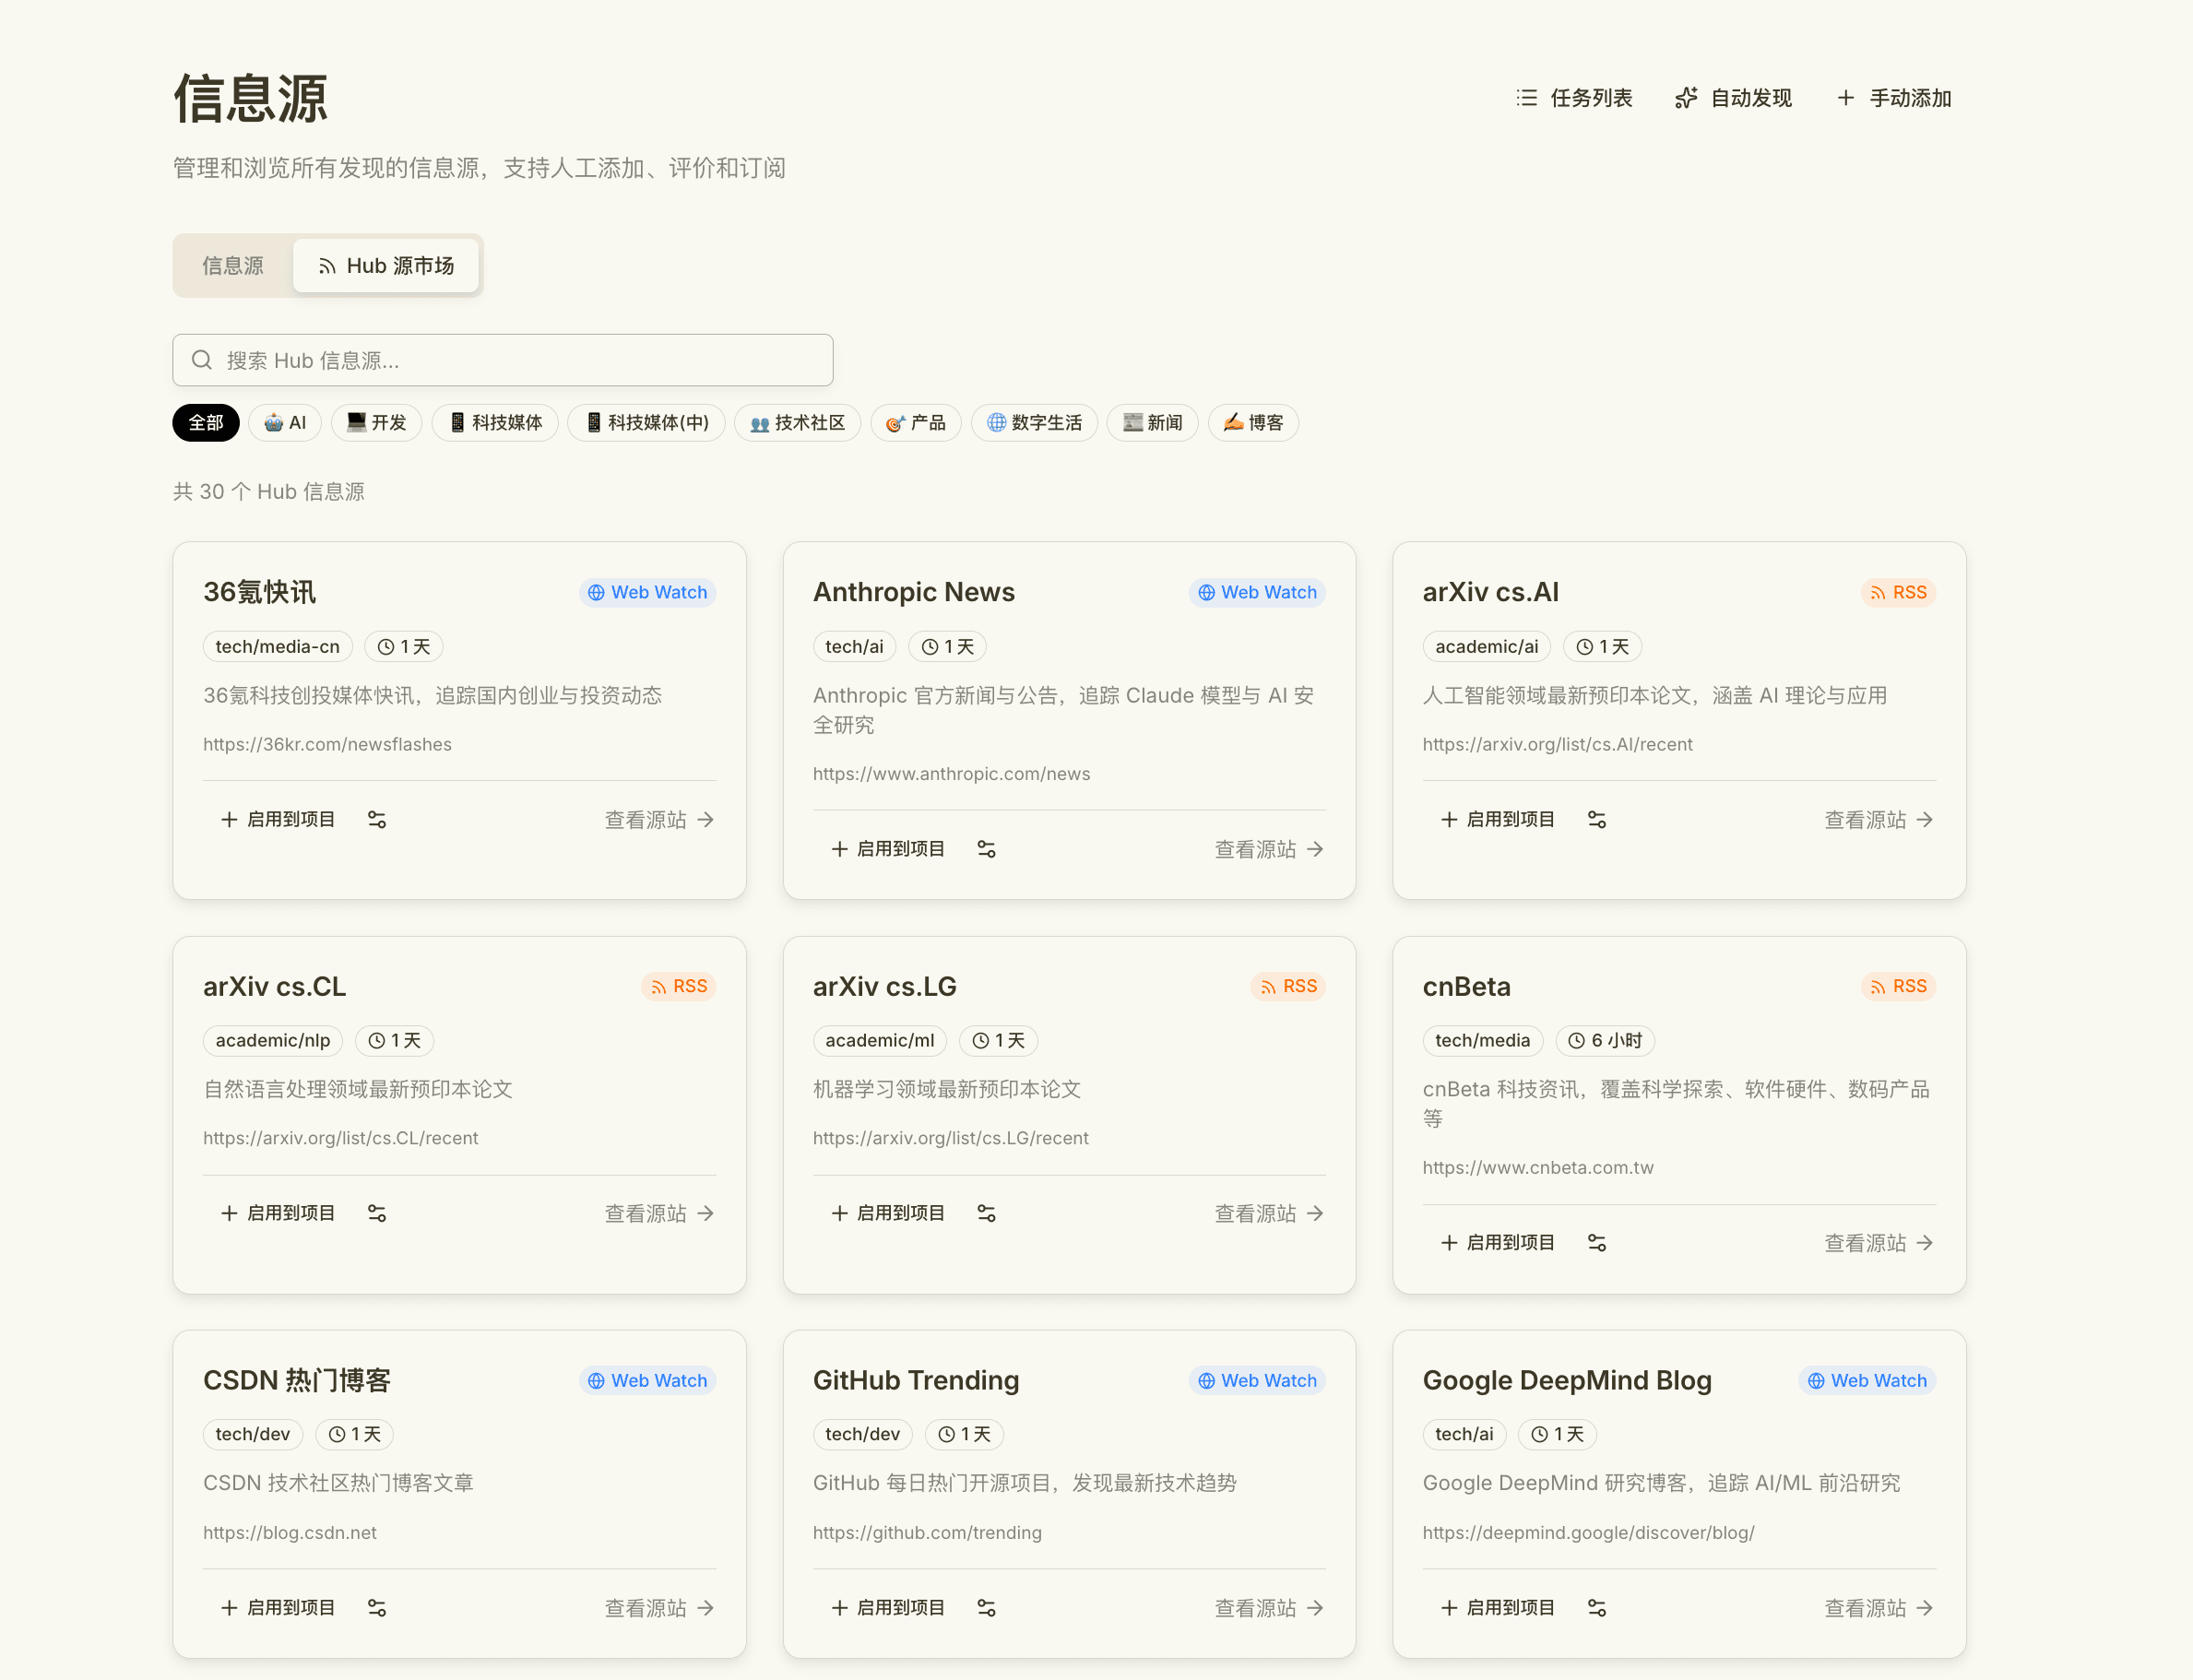Click Web Watch badge on GitHub Trending
Screen dimensions: 2193x1680
click(x=1257, y=1380)
